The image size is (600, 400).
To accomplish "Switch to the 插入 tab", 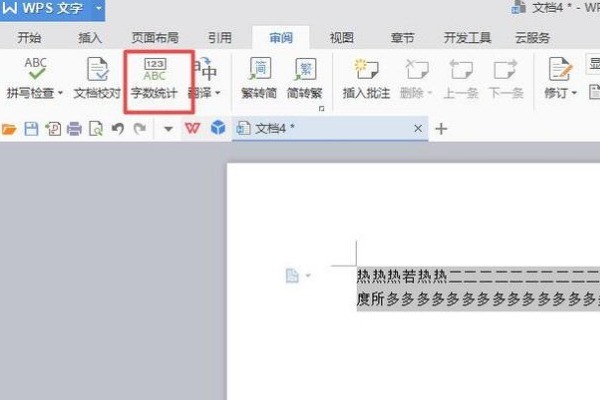I will click(90, 38).
